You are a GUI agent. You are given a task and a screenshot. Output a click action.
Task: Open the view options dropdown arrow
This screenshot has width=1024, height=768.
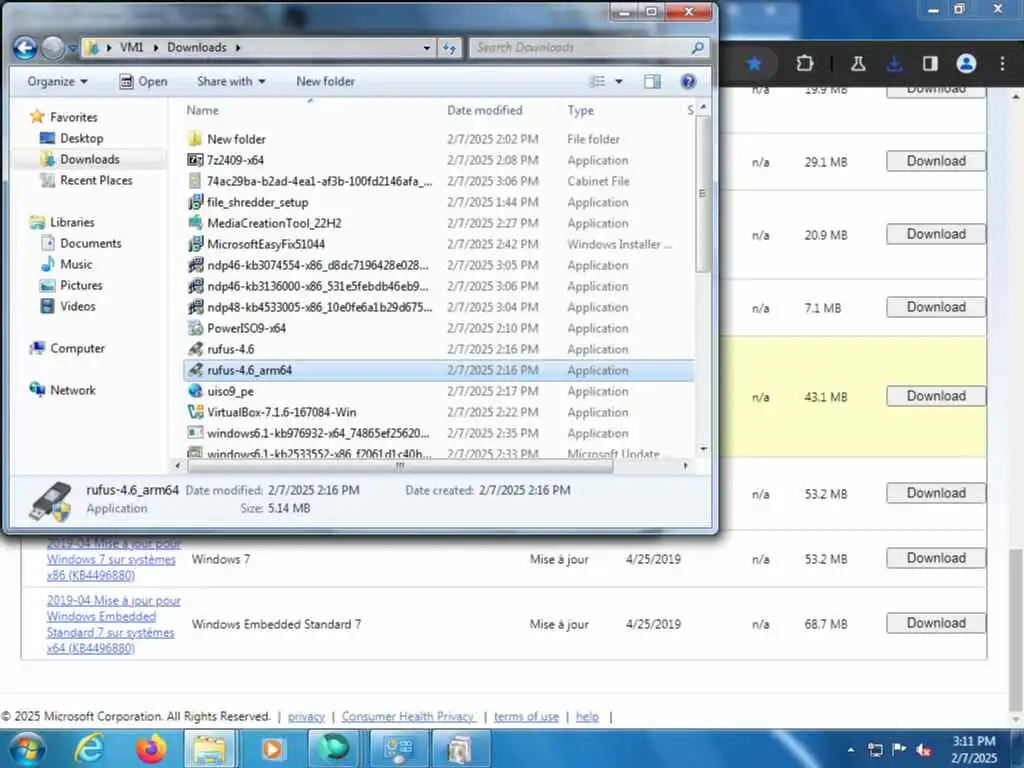[618, 82]
